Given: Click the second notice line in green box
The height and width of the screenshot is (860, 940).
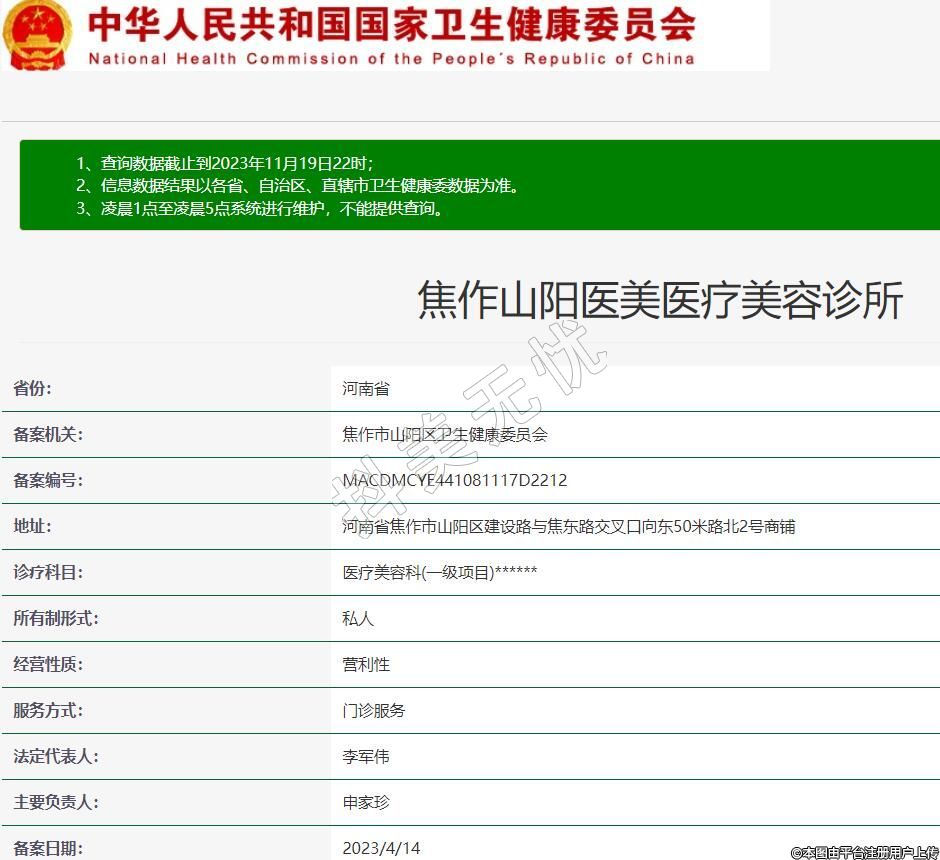Looking at the screenshot, I should point(297,186).
